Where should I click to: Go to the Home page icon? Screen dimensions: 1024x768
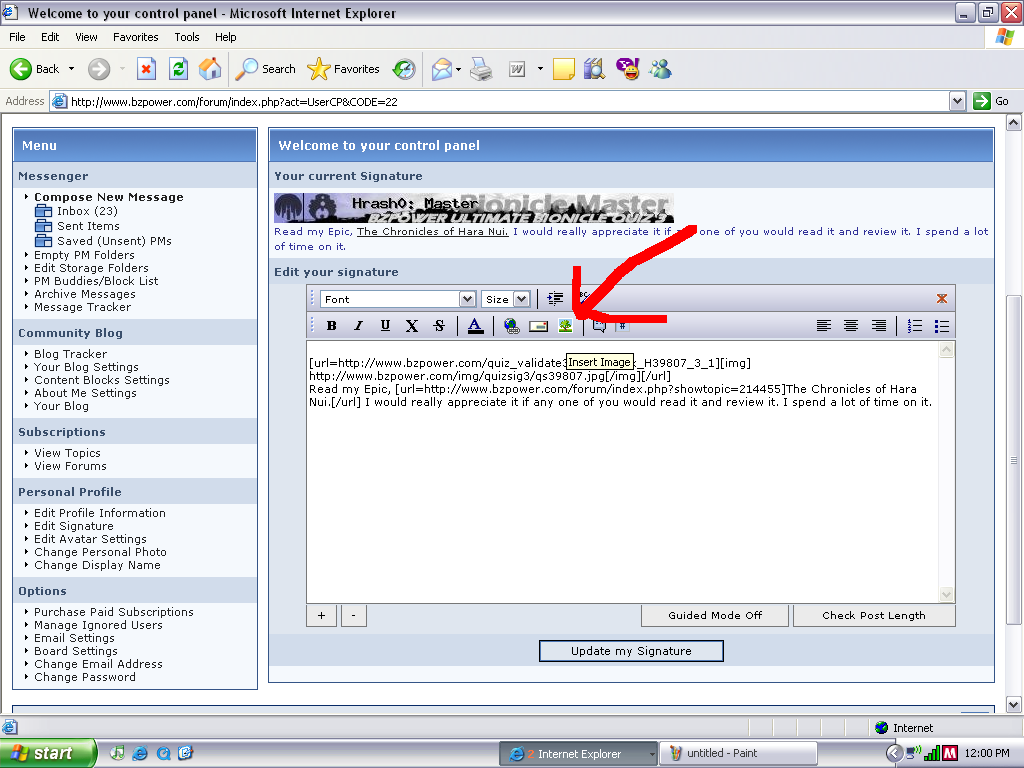[x=210, y=69]
